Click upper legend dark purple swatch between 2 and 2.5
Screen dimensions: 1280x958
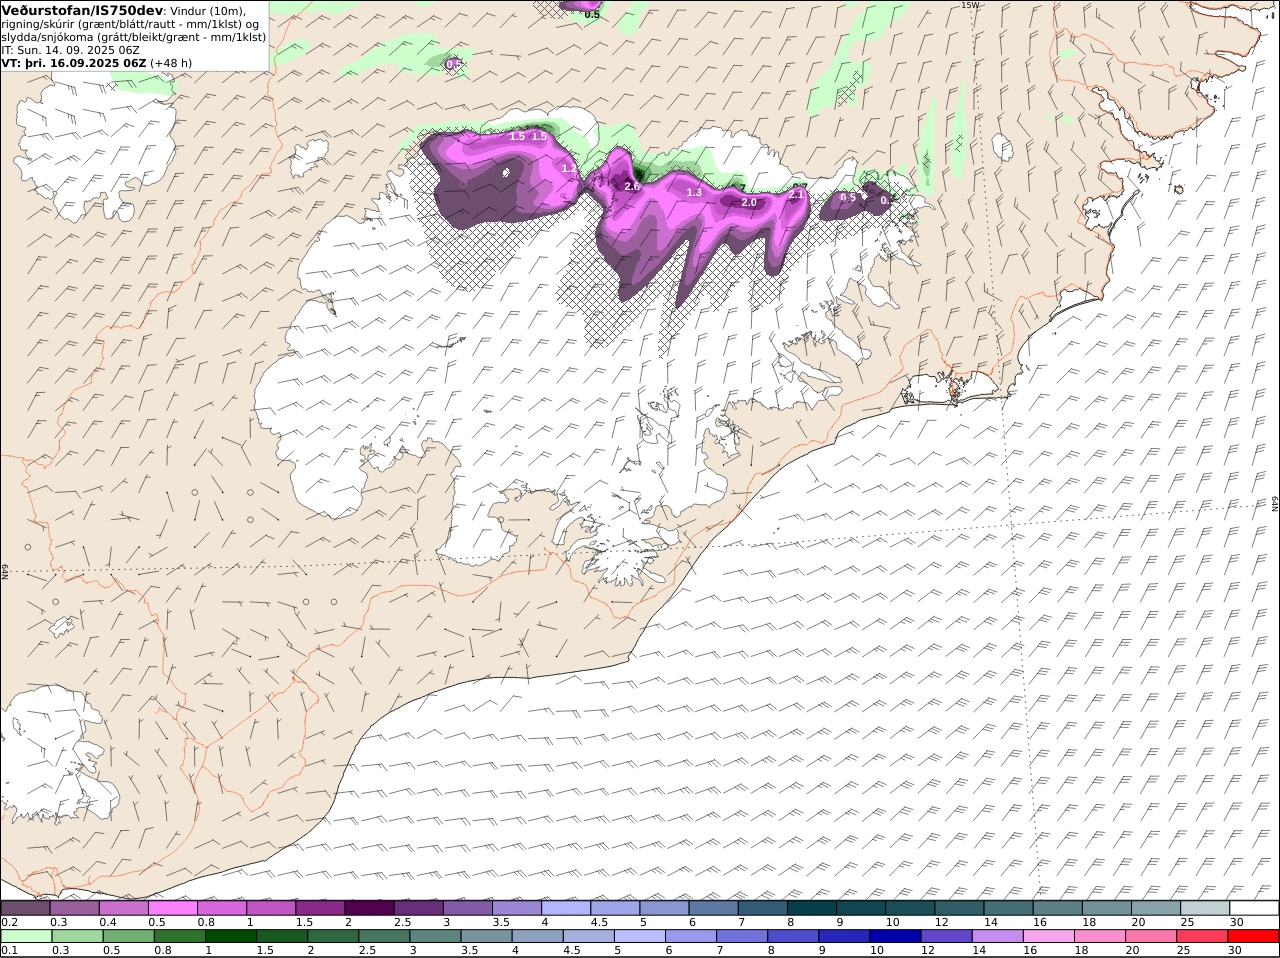(368, 908)
